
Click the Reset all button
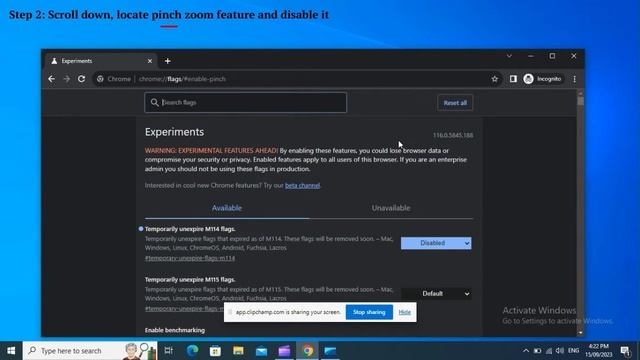(x=455, y=103)
